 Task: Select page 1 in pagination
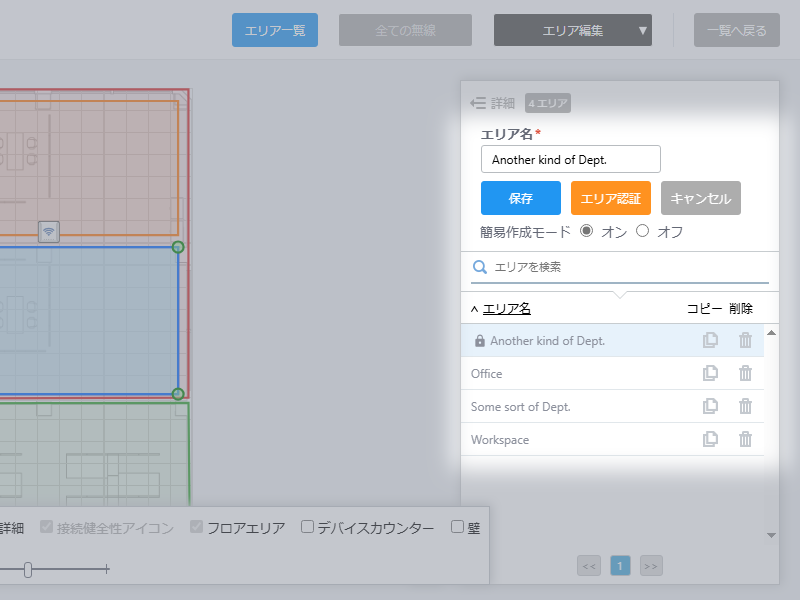(x=620, y=566)
